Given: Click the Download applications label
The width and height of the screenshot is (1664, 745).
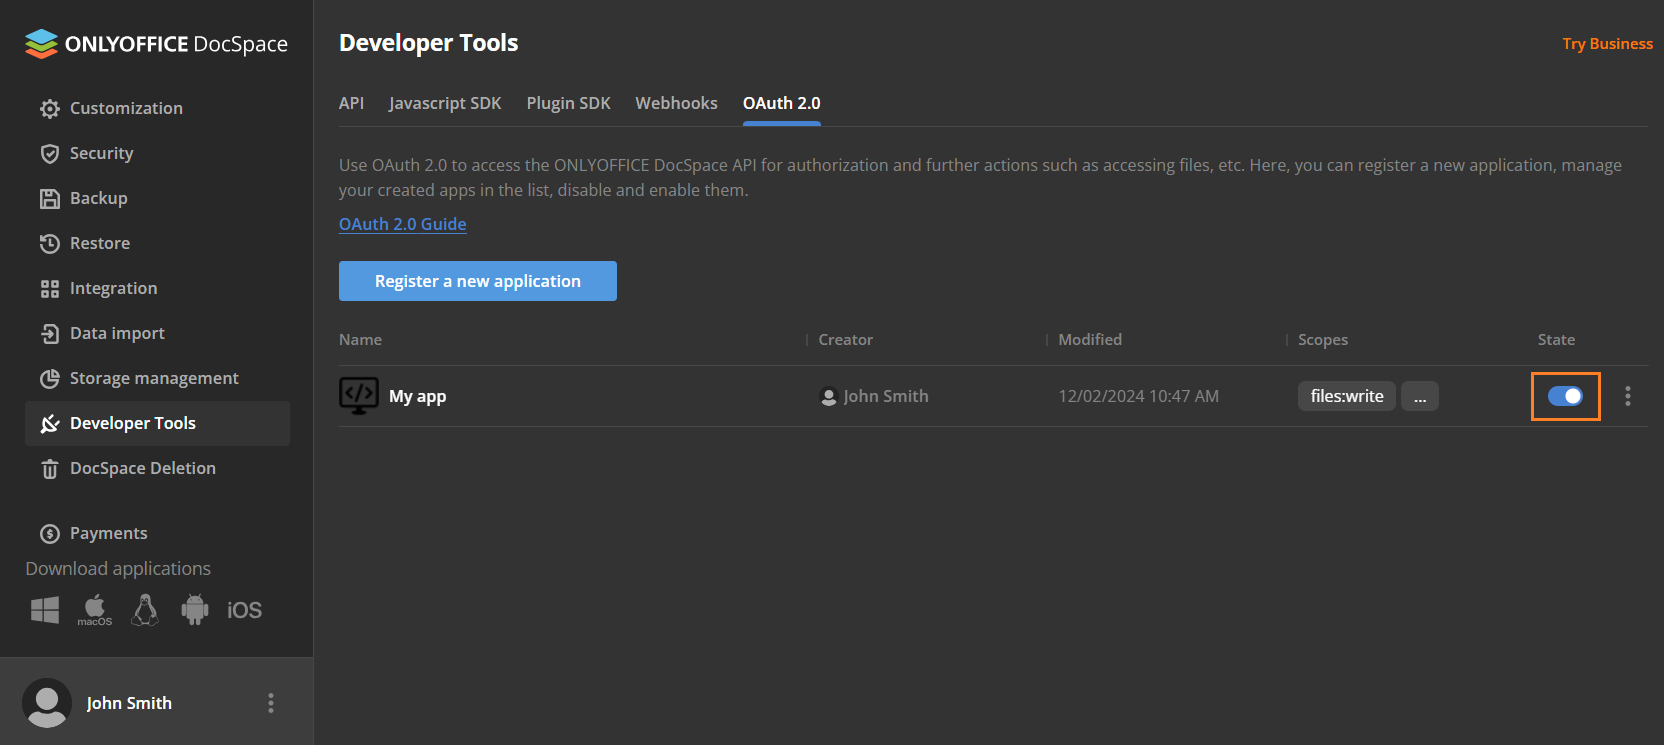Looking at the screenshot, I should (118, 568).
